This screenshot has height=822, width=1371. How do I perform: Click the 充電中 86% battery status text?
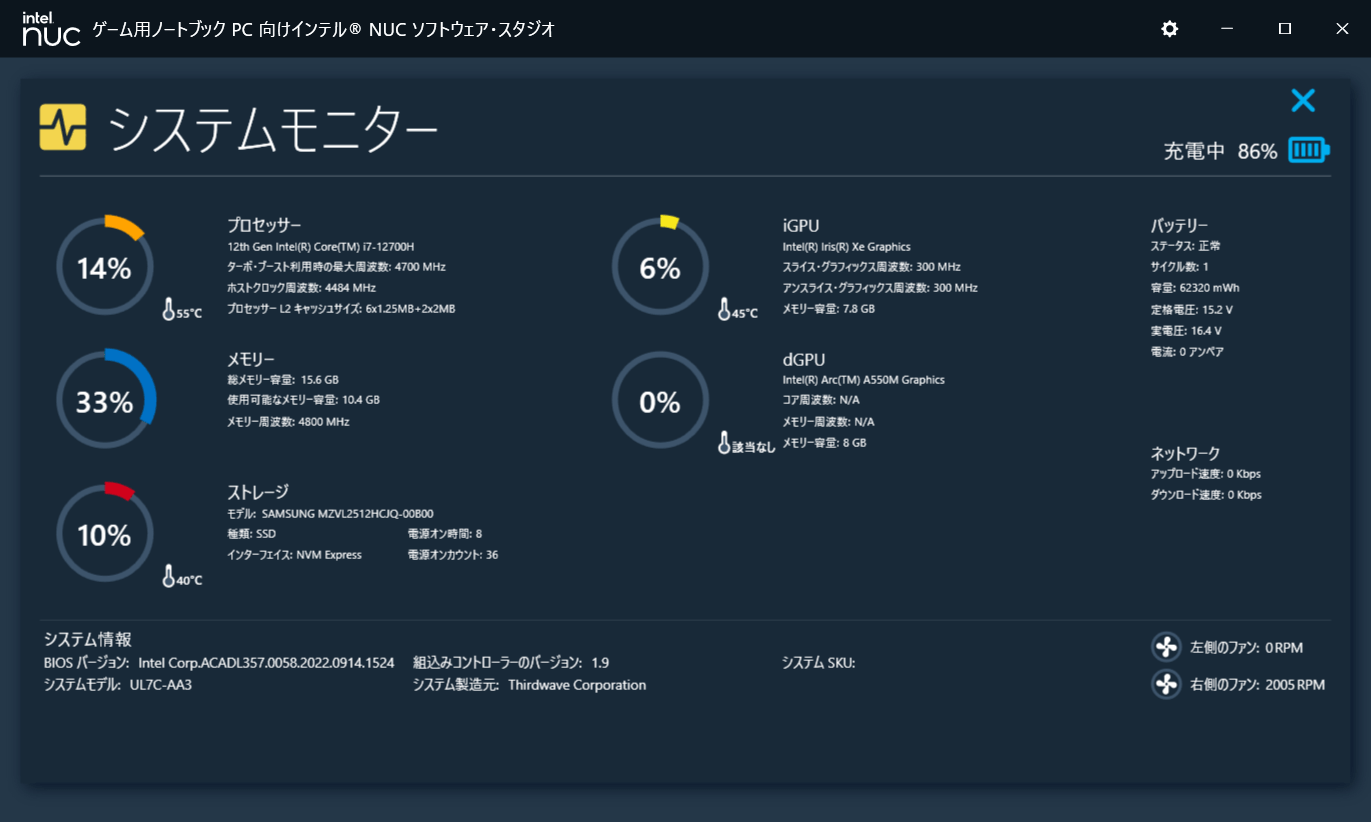click(x=1220, y=152)
